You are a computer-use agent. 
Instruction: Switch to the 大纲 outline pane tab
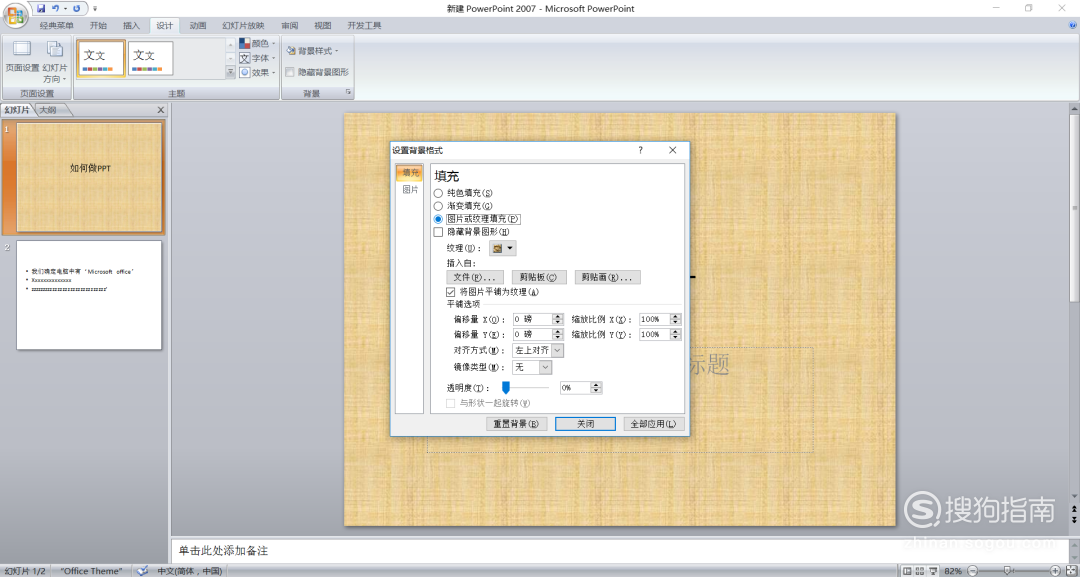pos(48,110)
